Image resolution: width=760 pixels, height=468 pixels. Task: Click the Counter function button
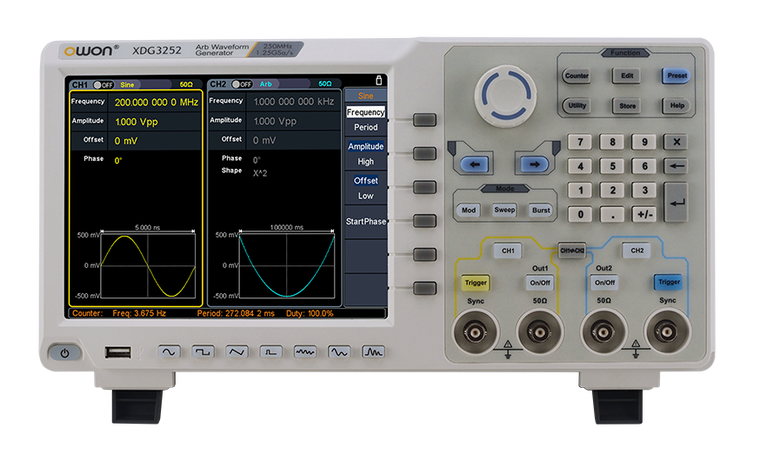(577, 76)
